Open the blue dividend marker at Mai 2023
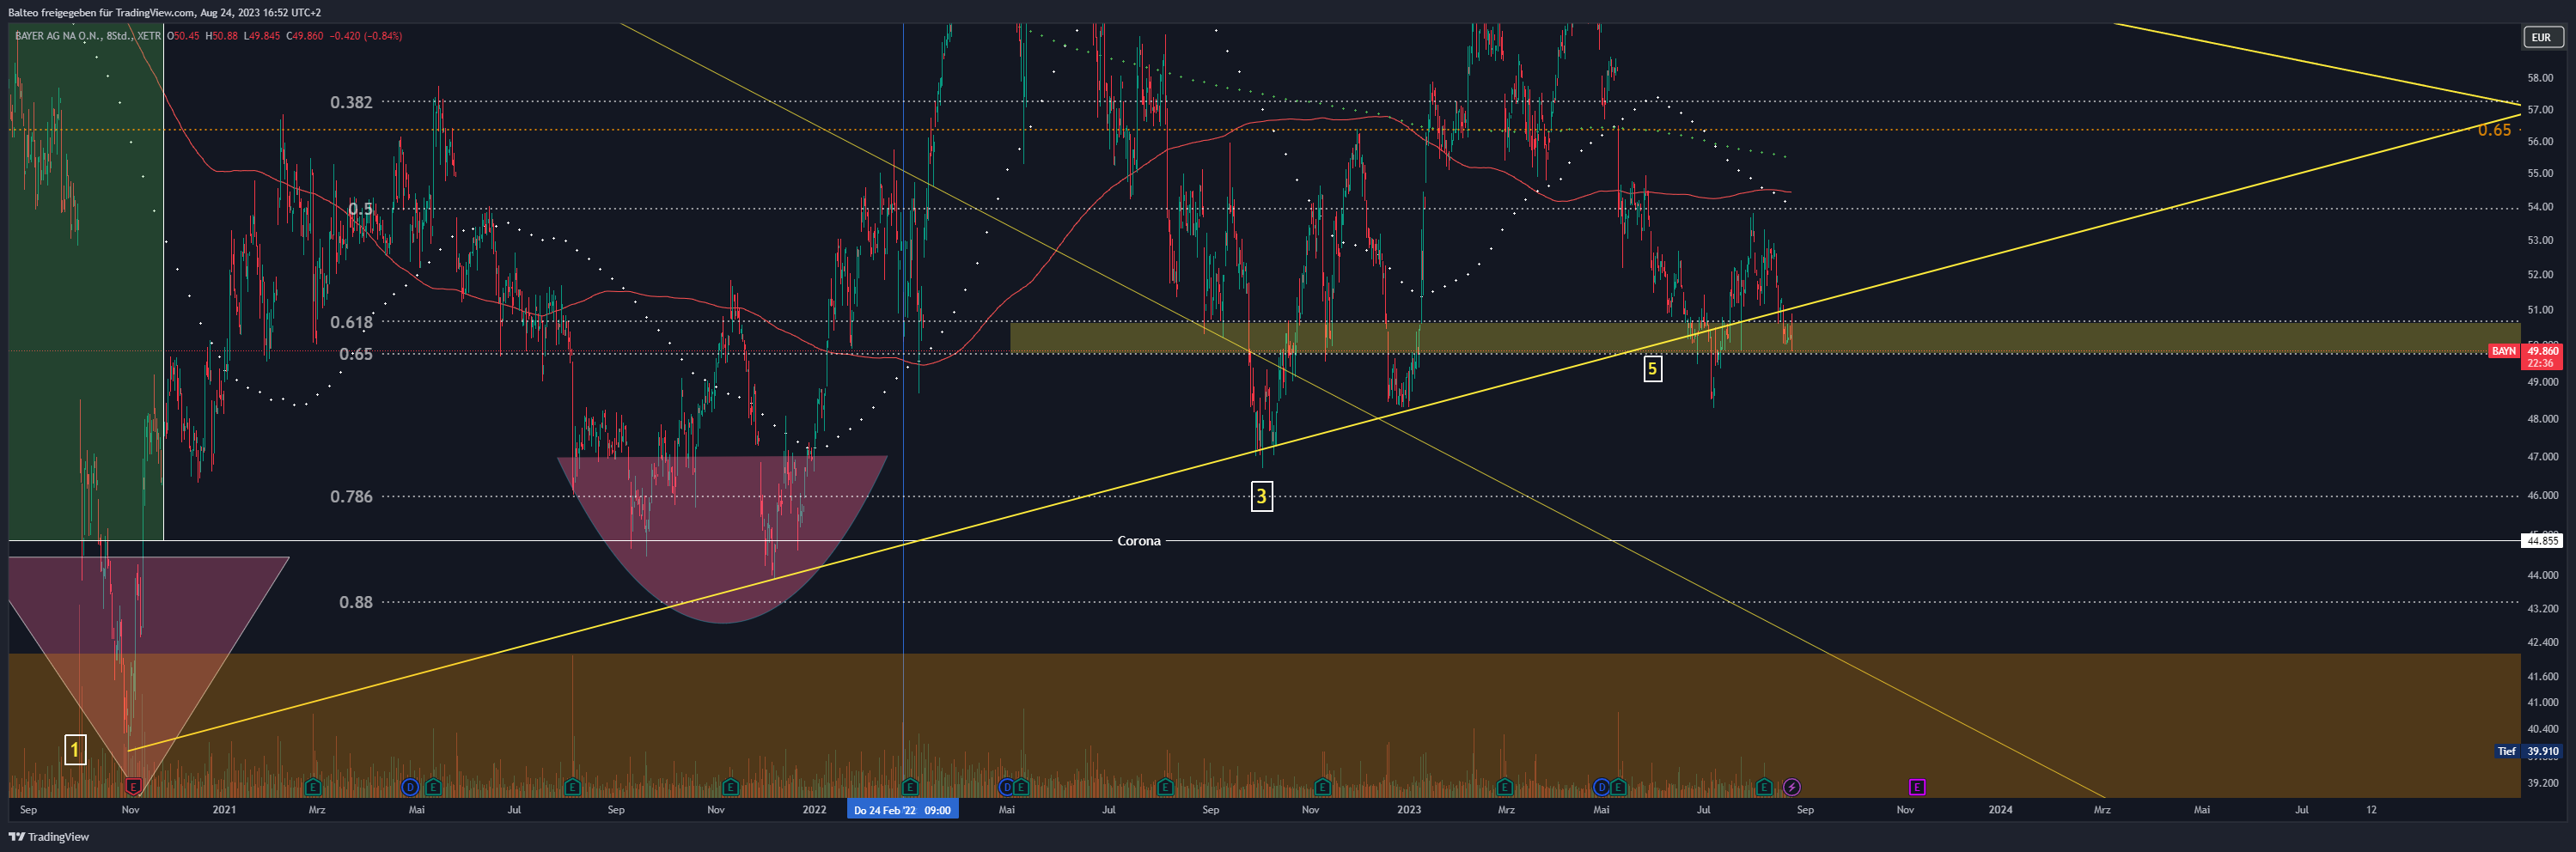Viewport: 2576px width, 852px height. tap(1601, 787)
